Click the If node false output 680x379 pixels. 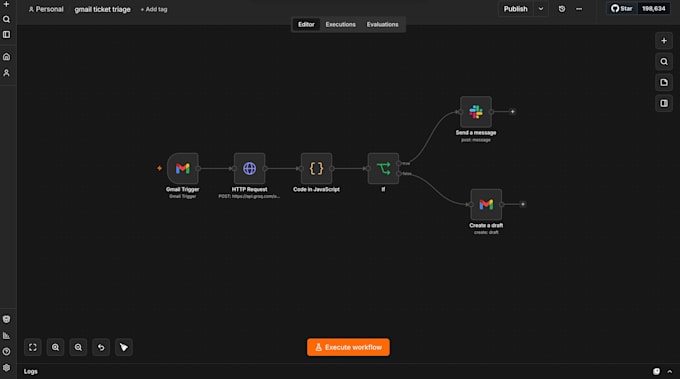click(x=399, y=173)
